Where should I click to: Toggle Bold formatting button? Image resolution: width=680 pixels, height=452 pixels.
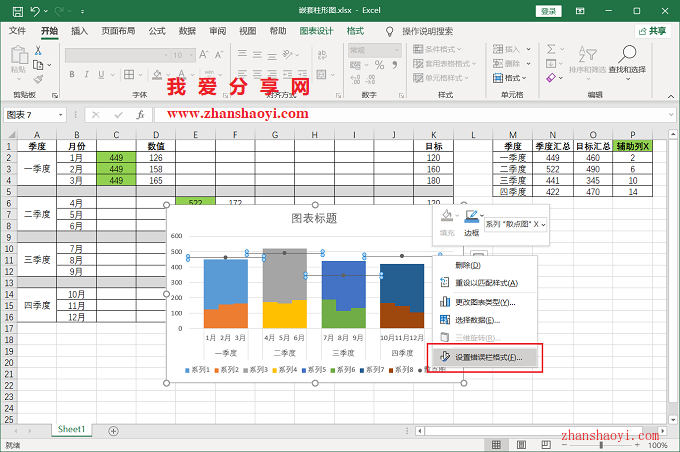[72, 75]
